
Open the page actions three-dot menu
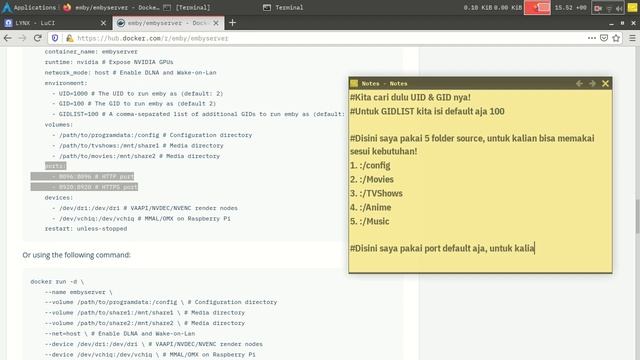point(591,38)
